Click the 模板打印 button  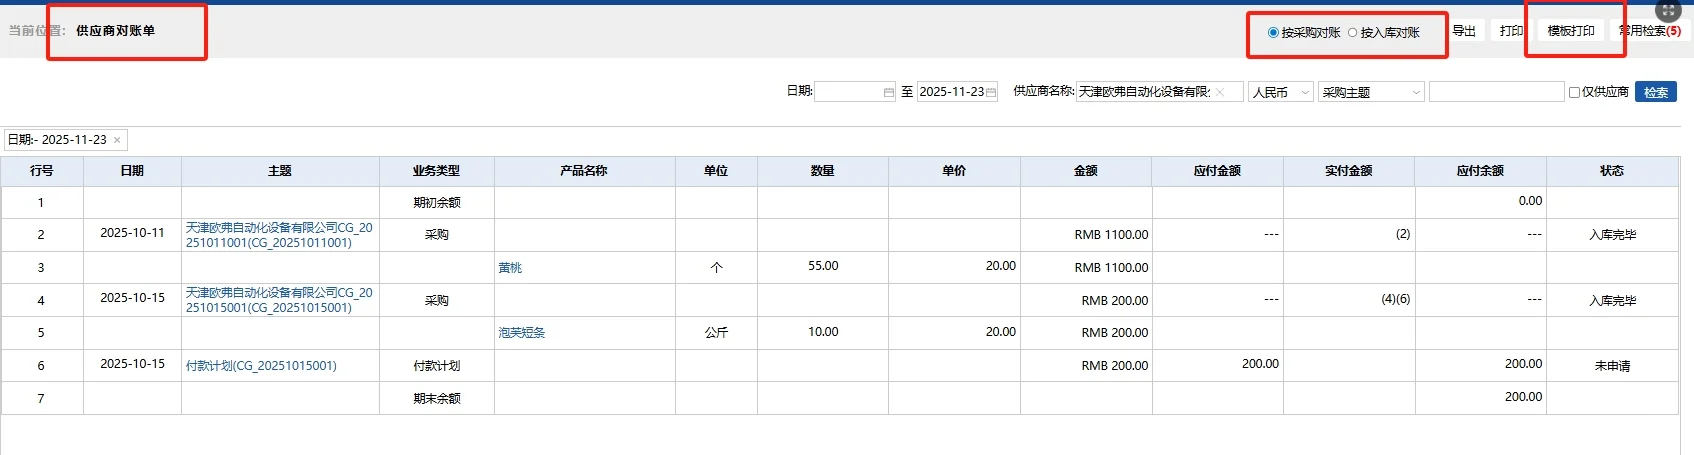1571,31
